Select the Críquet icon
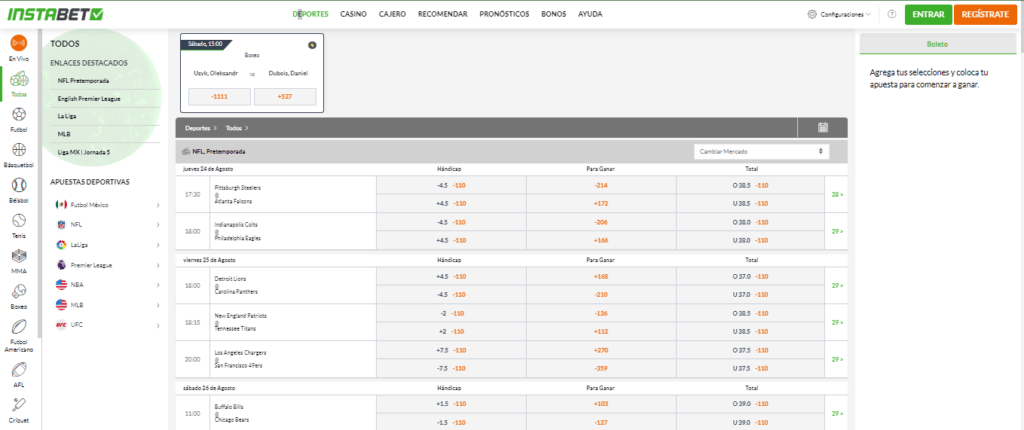The width and height of the screenshot is (1024, 430). (19, 406)
